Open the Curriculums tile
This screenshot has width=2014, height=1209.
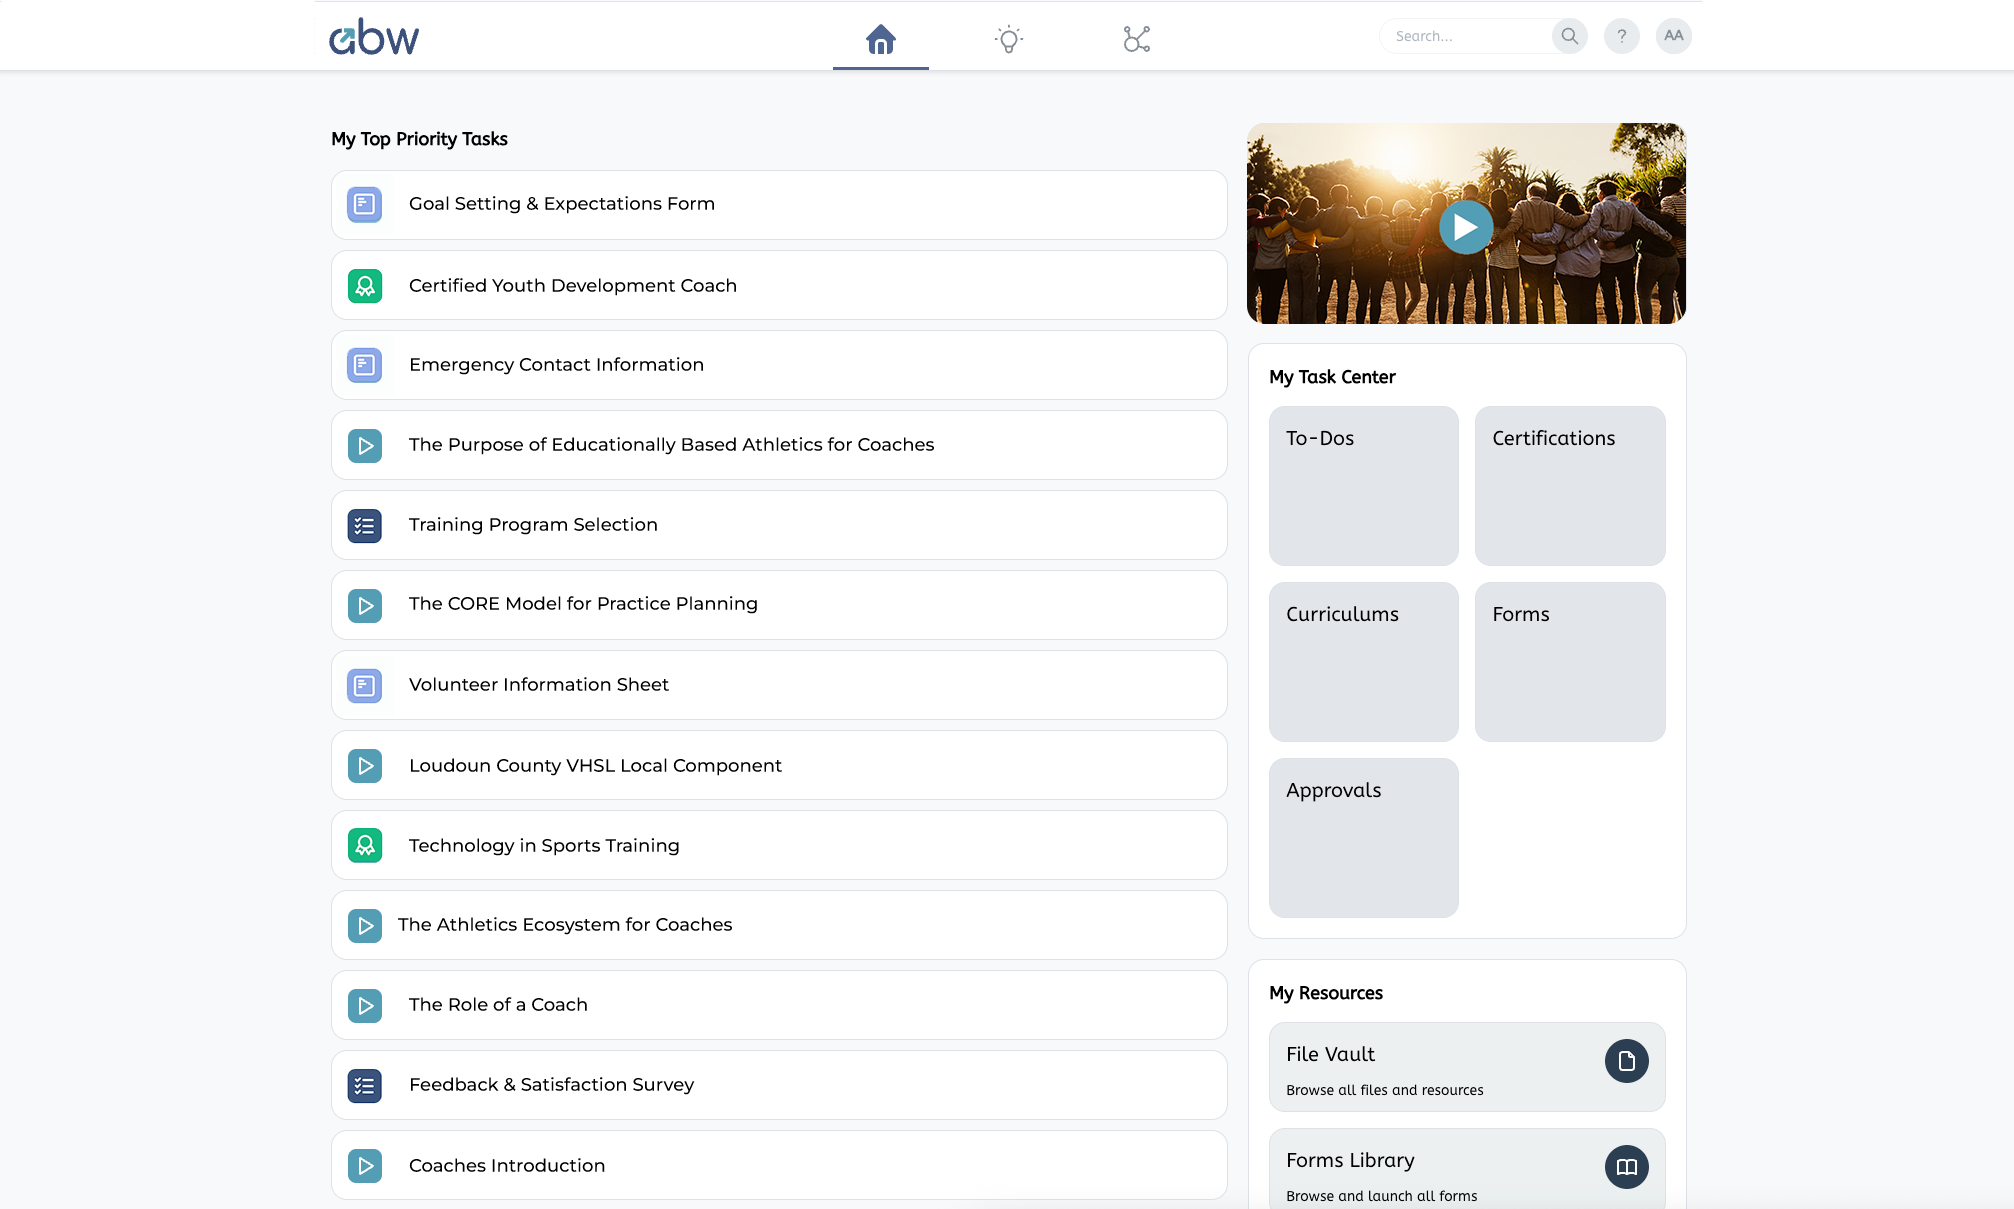tap(1363, 661)
